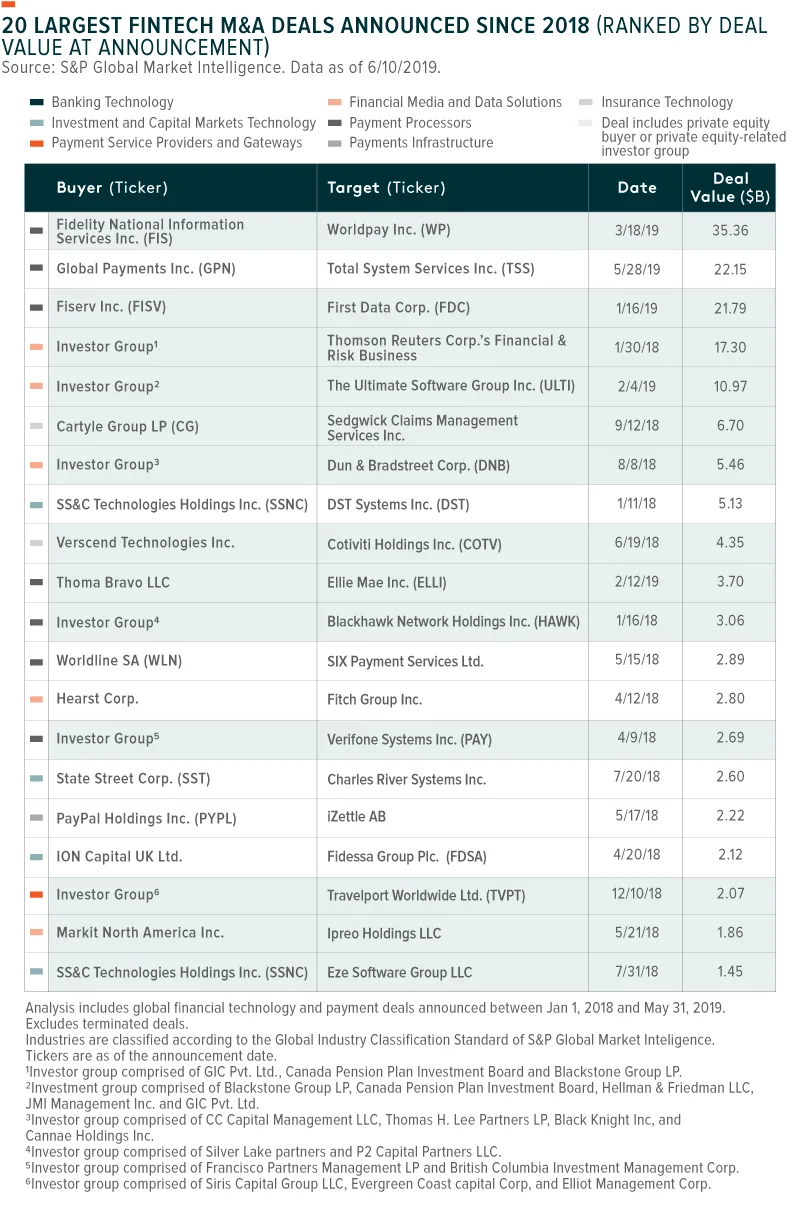The image size is (800, 1205).
Task: Select 'Travelport Worldwide Ltd. (TVPT)' cell
Action: [x=426, y=895]
